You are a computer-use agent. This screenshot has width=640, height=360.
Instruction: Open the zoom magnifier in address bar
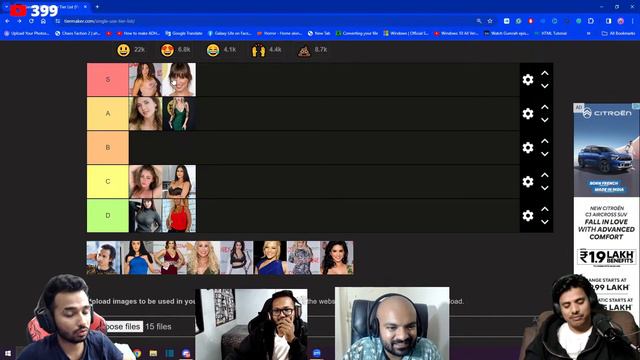(478, 21)
